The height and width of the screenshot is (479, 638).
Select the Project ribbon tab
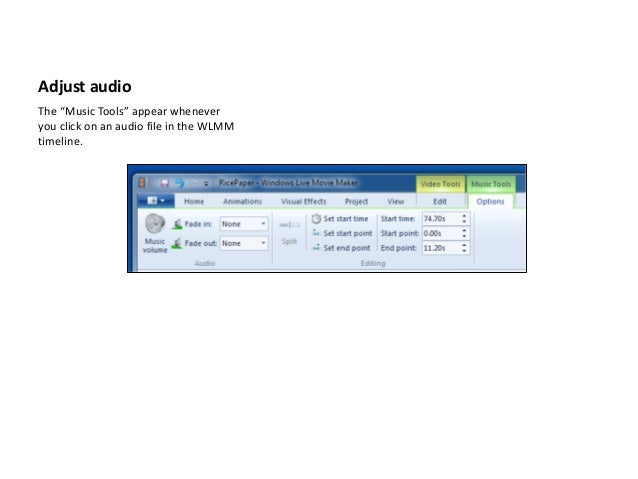(356, 201)
